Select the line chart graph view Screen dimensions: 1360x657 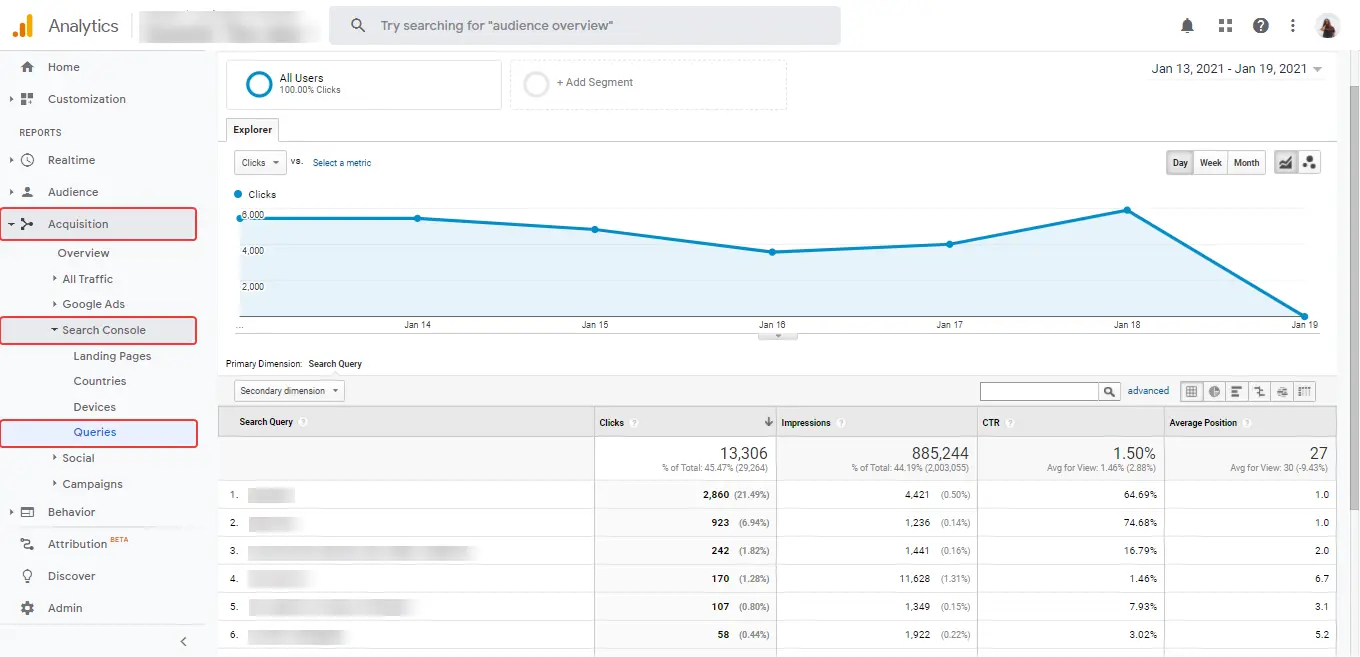click(x=1284, y=162)
